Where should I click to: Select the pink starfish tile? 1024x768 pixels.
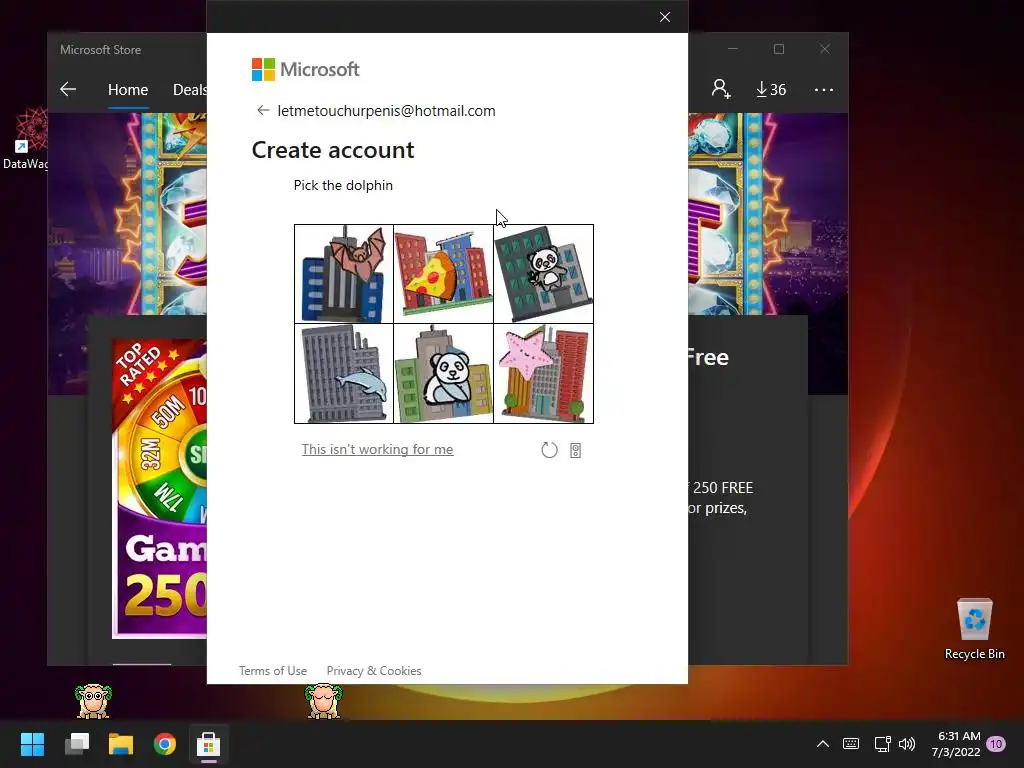point(543,374)
